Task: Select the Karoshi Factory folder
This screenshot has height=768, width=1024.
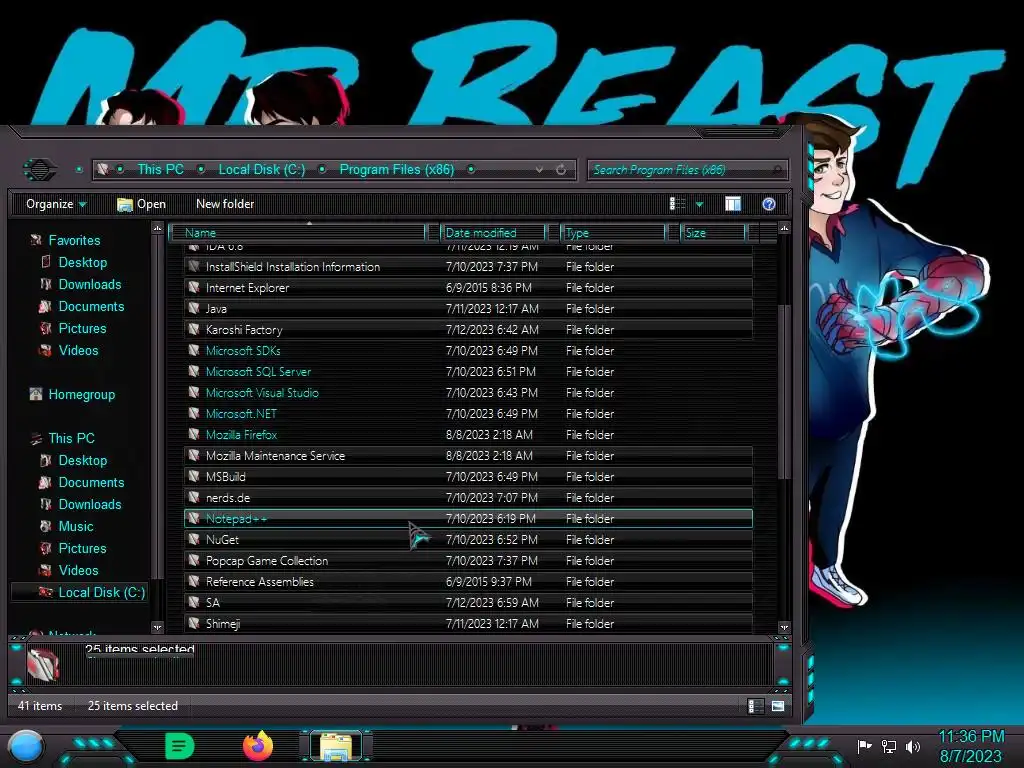Action: pyautogui.click(x=468, y=330)
